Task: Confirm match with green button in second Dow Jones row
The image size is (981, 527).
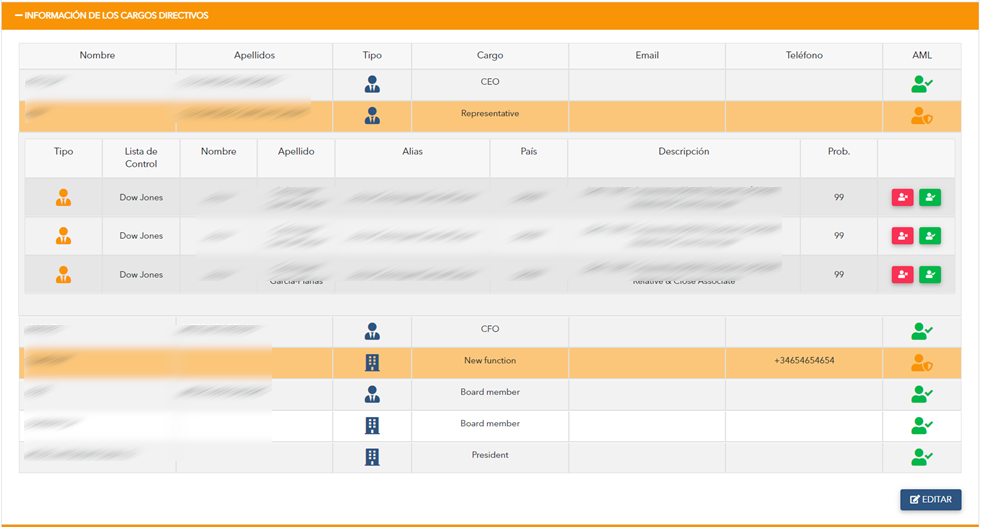Action: 930,236
